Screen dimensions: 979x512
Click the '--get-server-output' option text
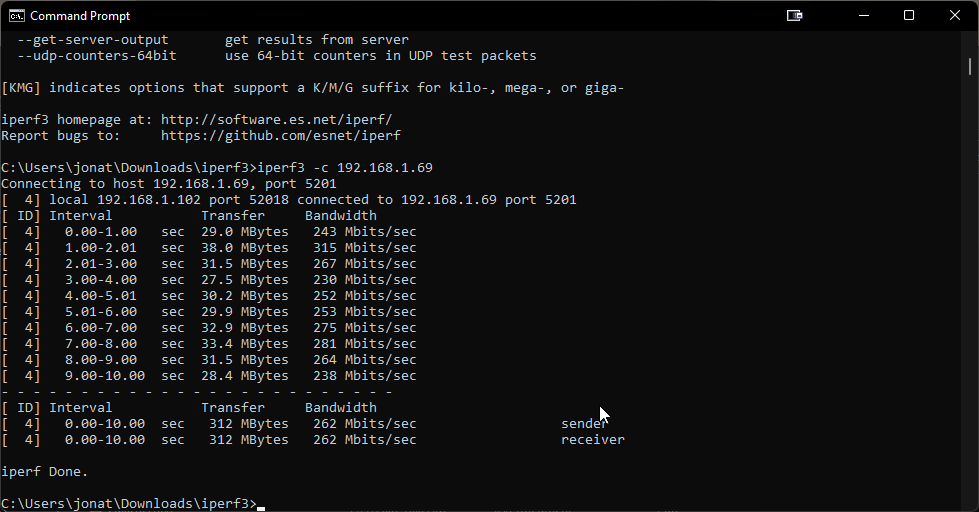tap(92, 40)
